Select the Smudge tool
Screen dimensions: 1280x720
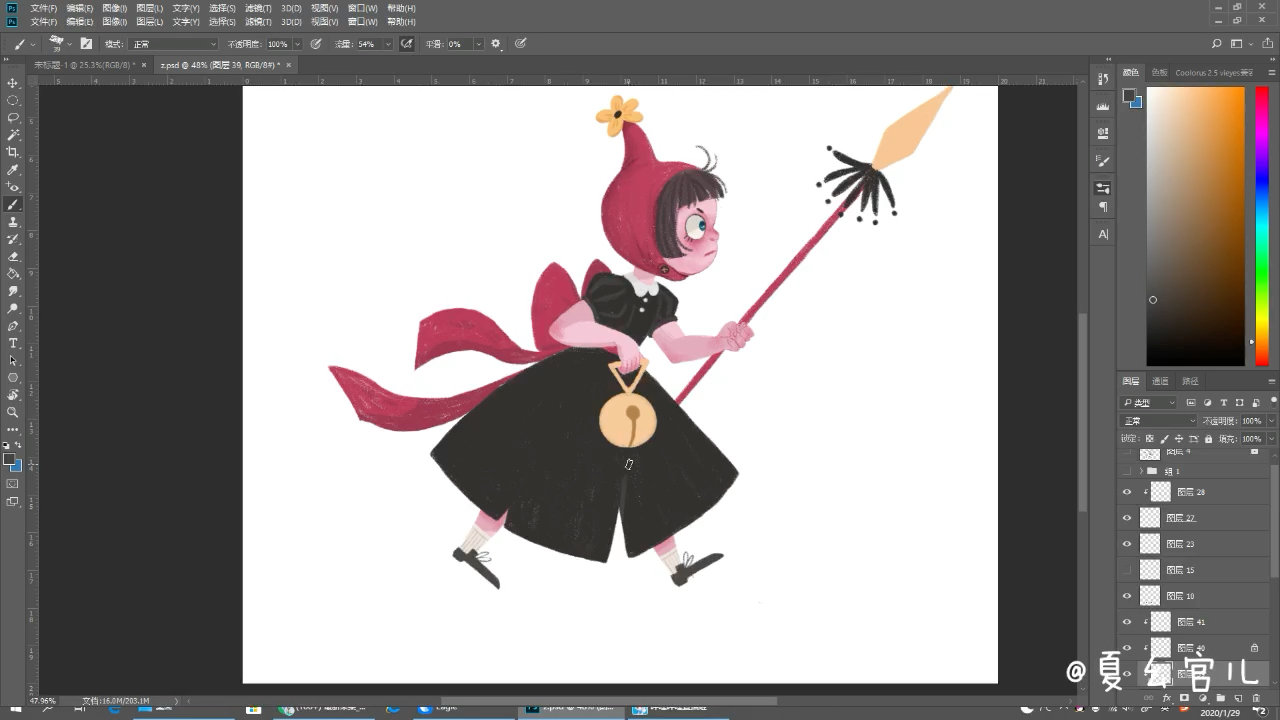click(13, 291)
